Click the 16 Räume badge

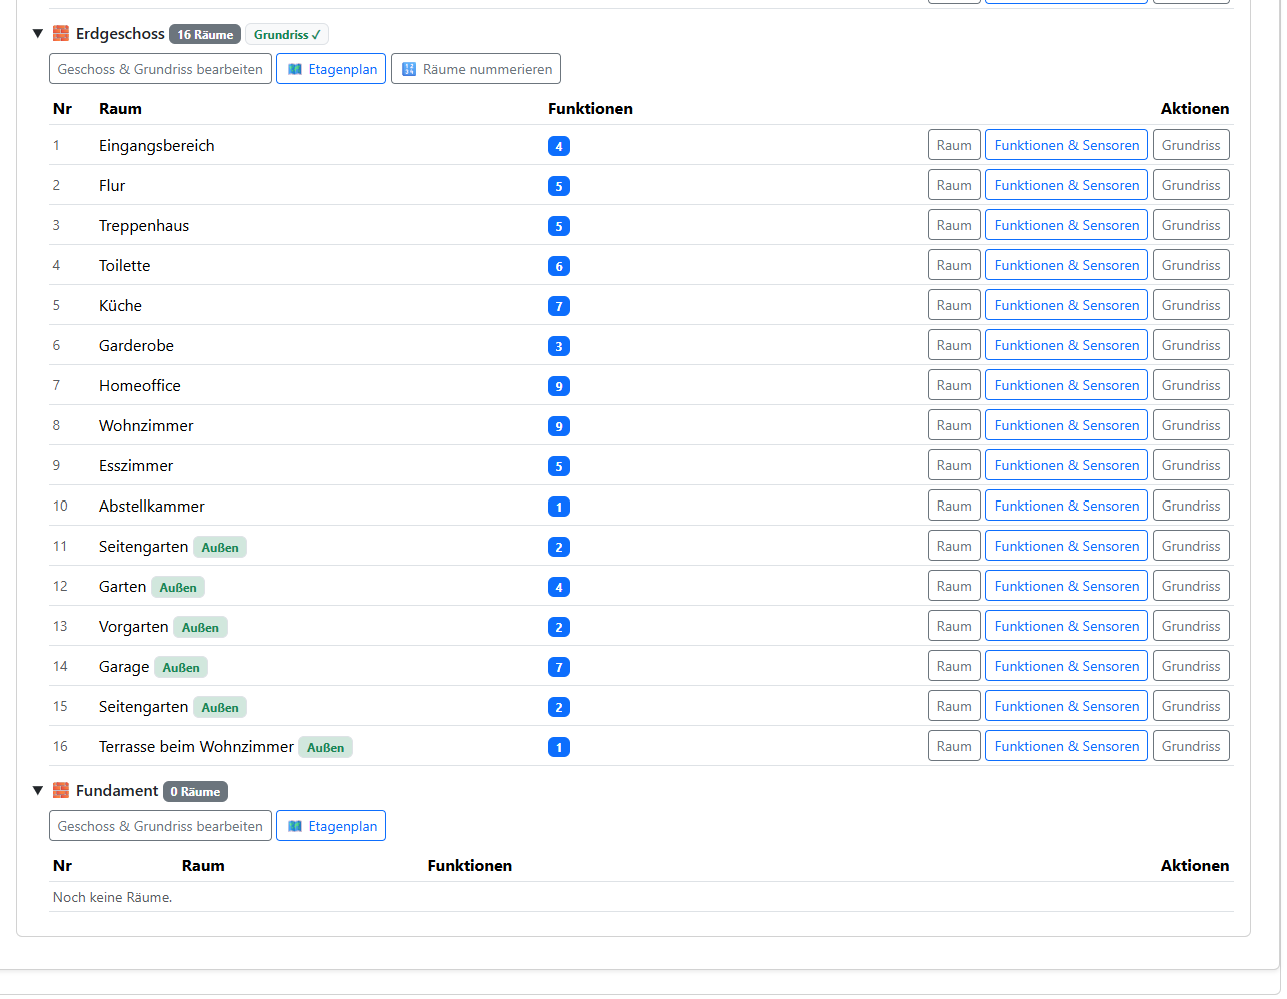coord(205,34)
